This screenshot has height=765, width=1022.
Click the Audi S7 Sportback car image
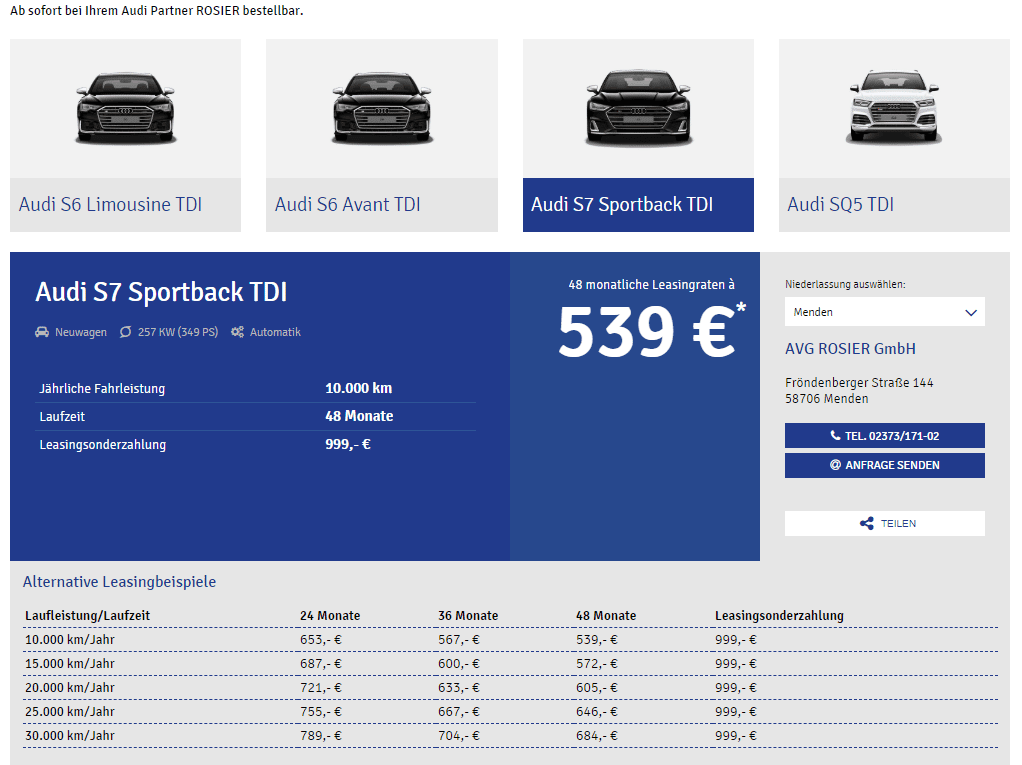click(638, 108)
